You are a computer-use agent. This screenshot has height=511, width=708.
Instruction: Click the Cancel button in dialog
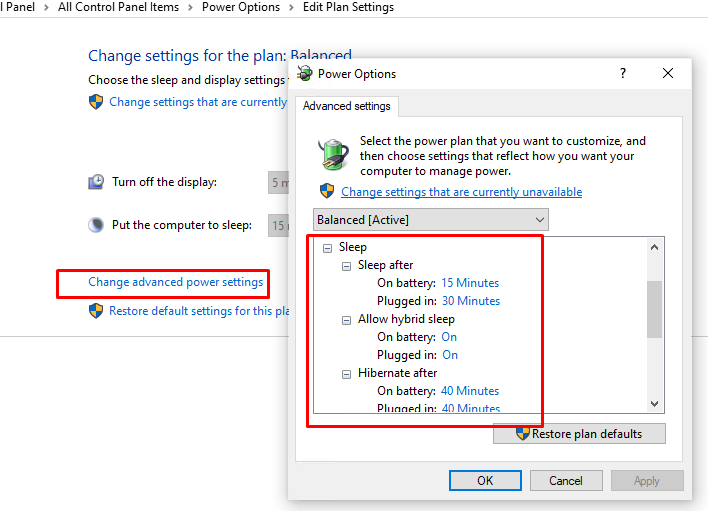(x=566, y=480)
